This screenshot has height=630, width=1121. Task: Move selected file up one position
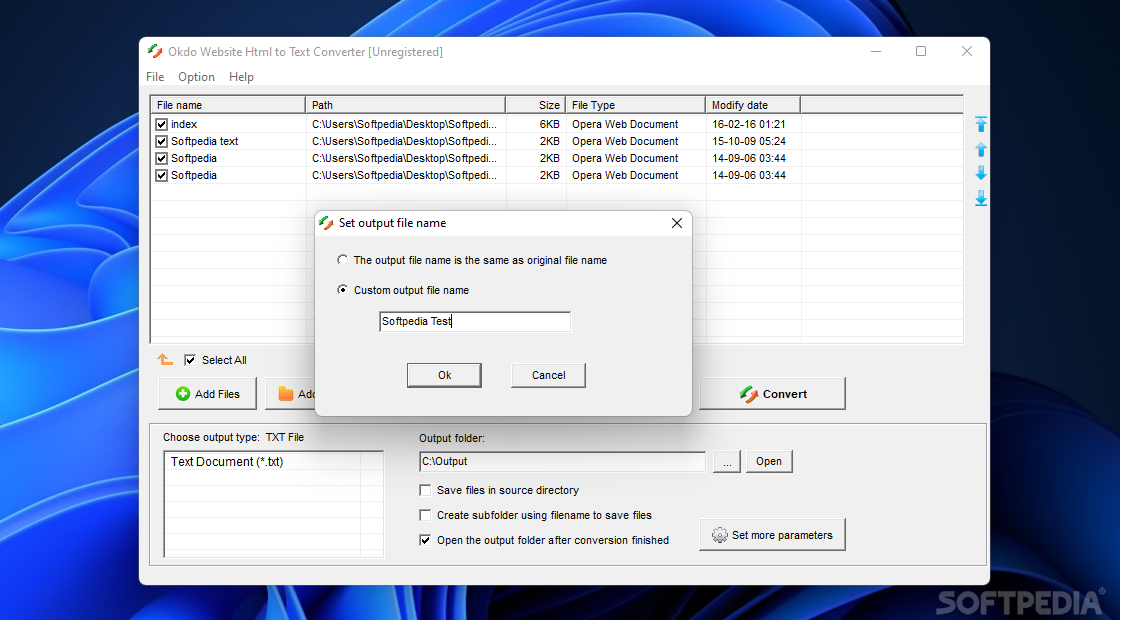tap(981, 149)
